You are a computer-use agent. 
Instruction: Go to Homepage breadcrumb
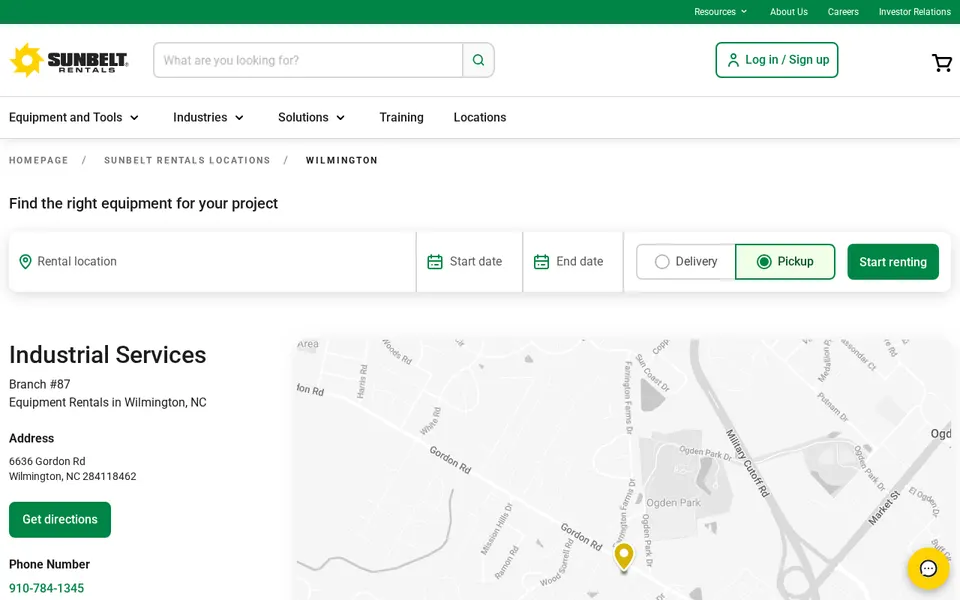[x=39, y=160]
